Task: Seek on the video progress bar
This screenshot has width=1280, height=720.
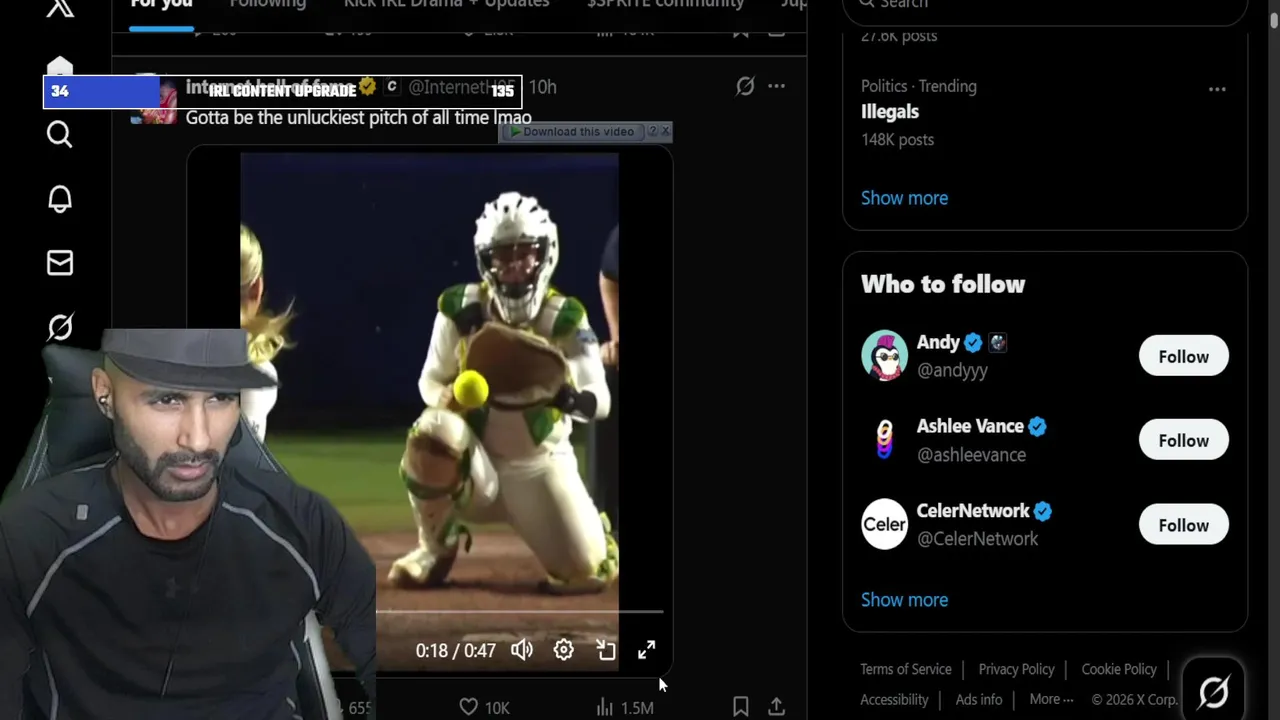Action: tap(519, 611)
